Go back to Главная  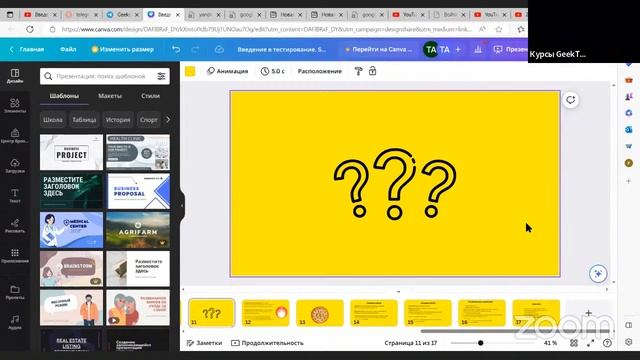[27, 49]
